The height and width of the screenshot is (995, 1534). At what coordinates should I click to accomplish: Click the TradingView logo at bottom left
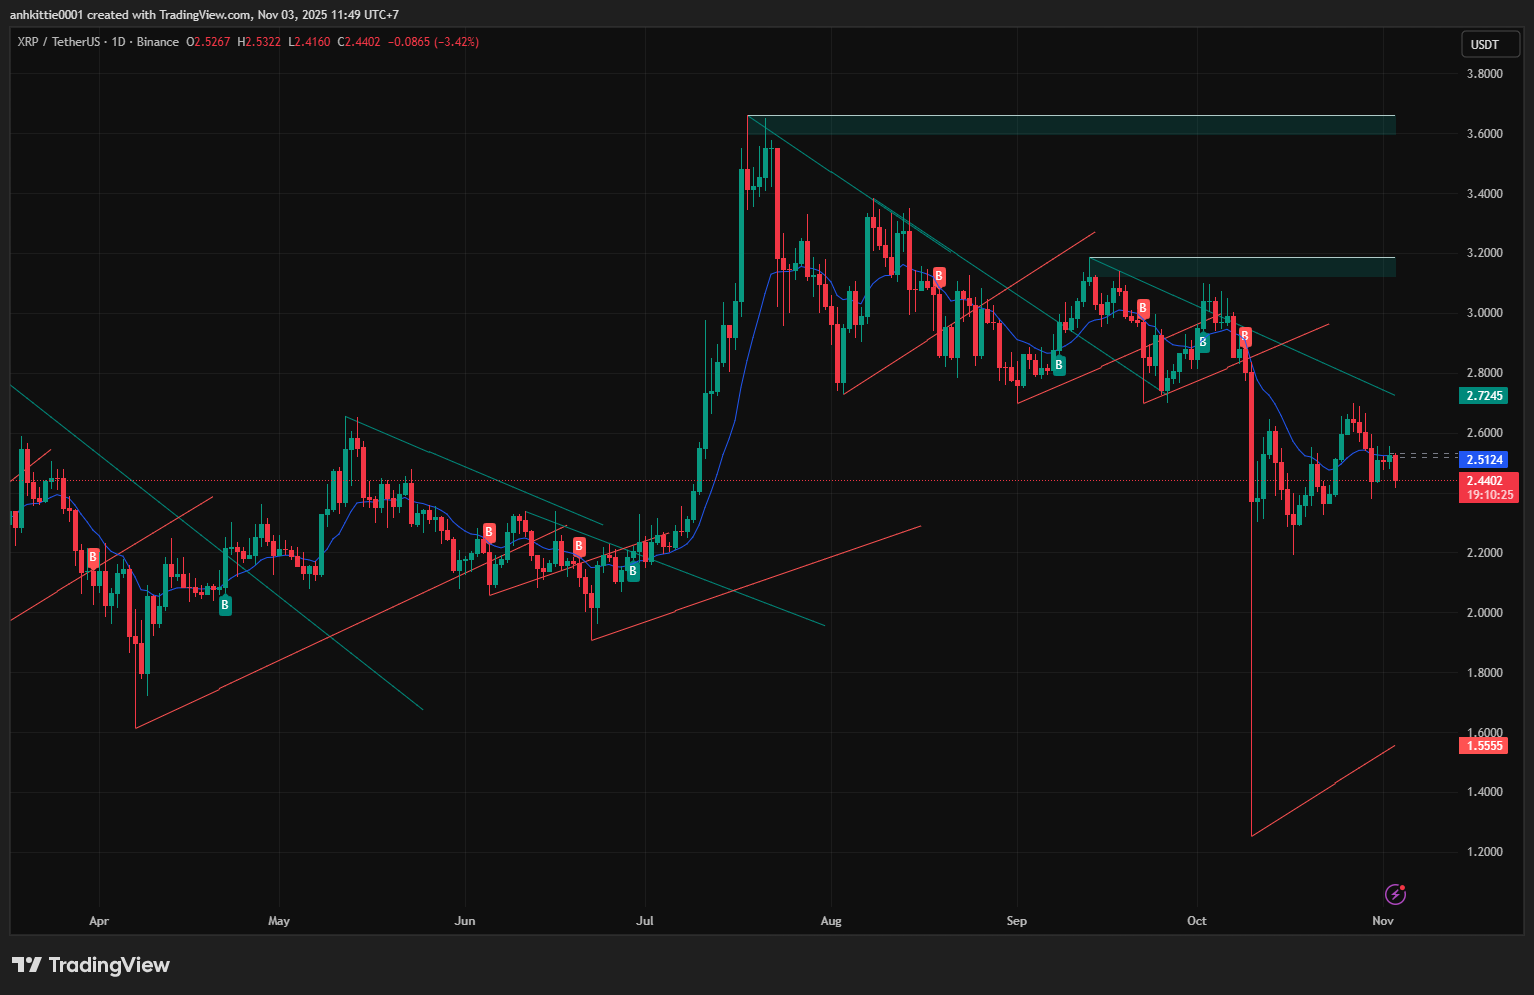click(91, 965)
